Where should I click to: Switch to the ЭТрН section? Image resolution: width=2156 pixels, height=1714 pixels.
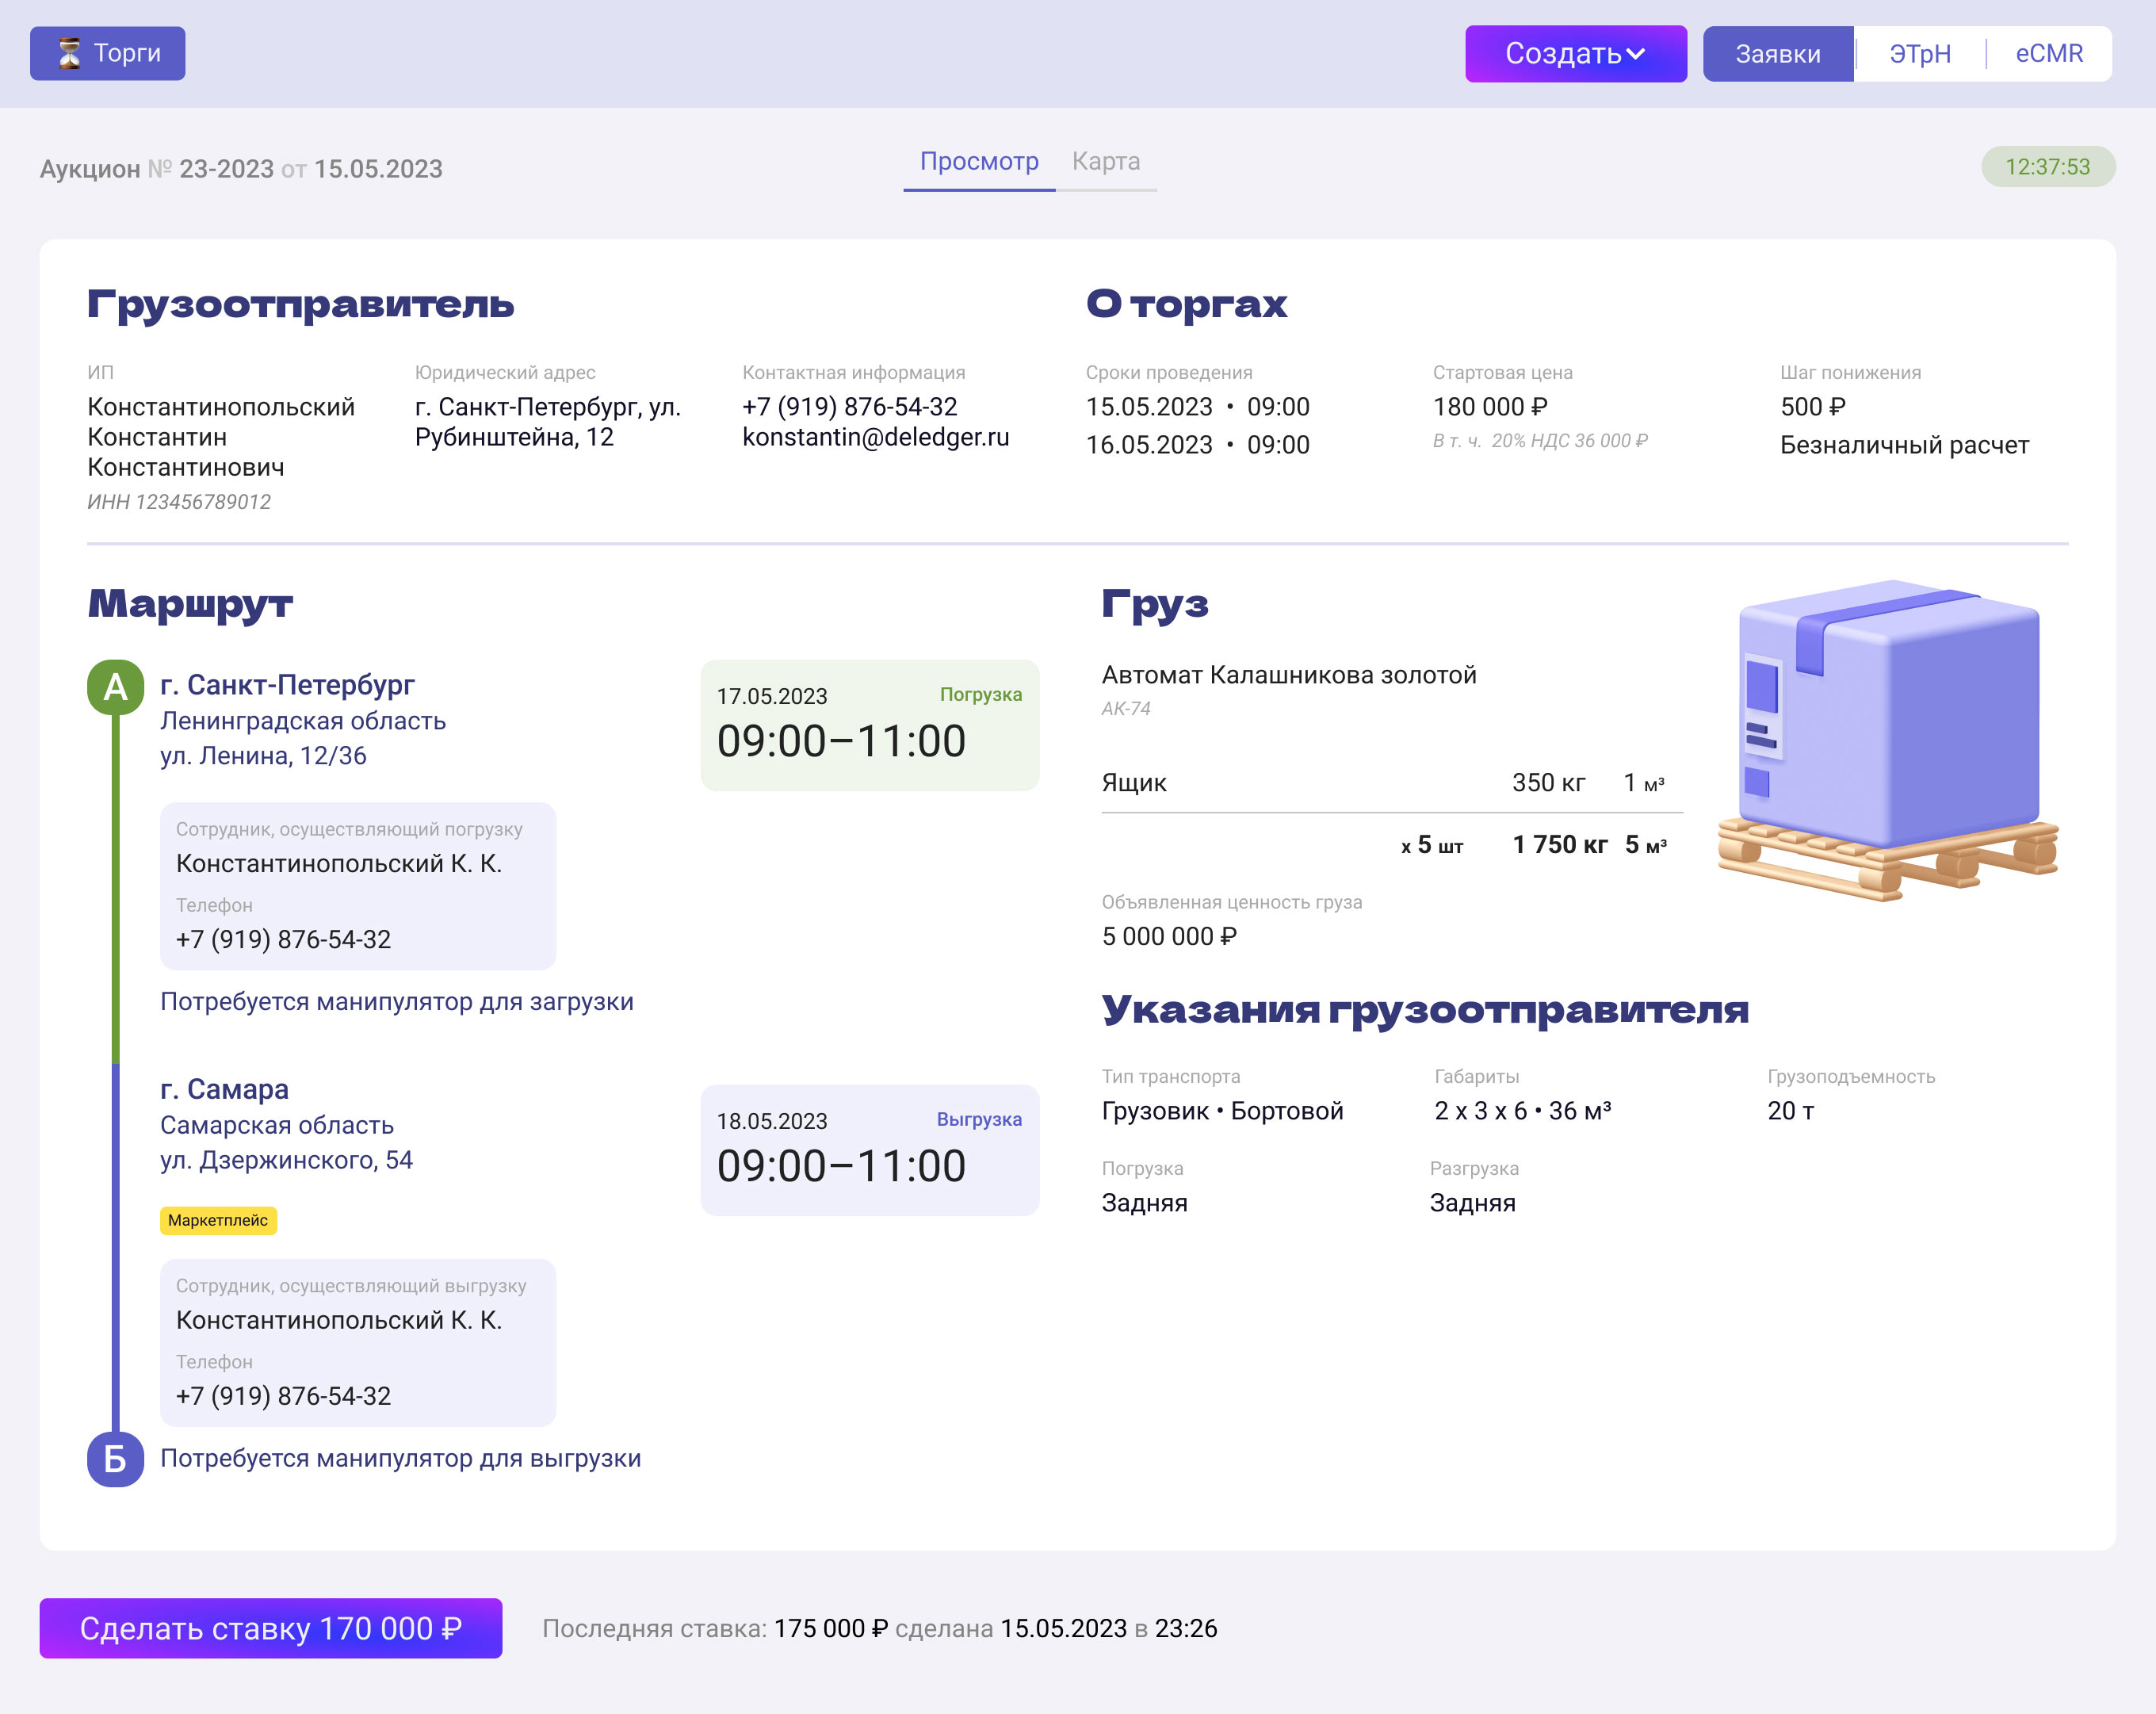(x=1920, y=54)
